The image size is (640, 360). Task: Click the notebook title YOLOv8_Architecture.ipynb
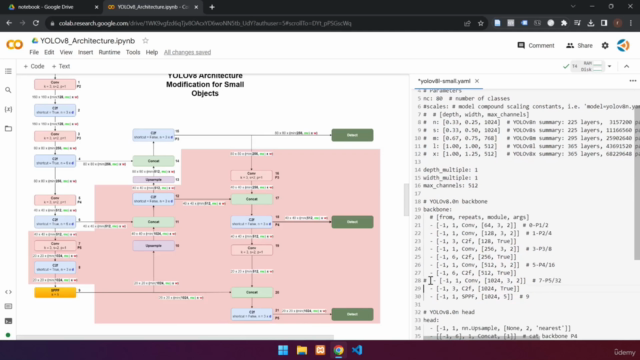[x=87, y=41]
